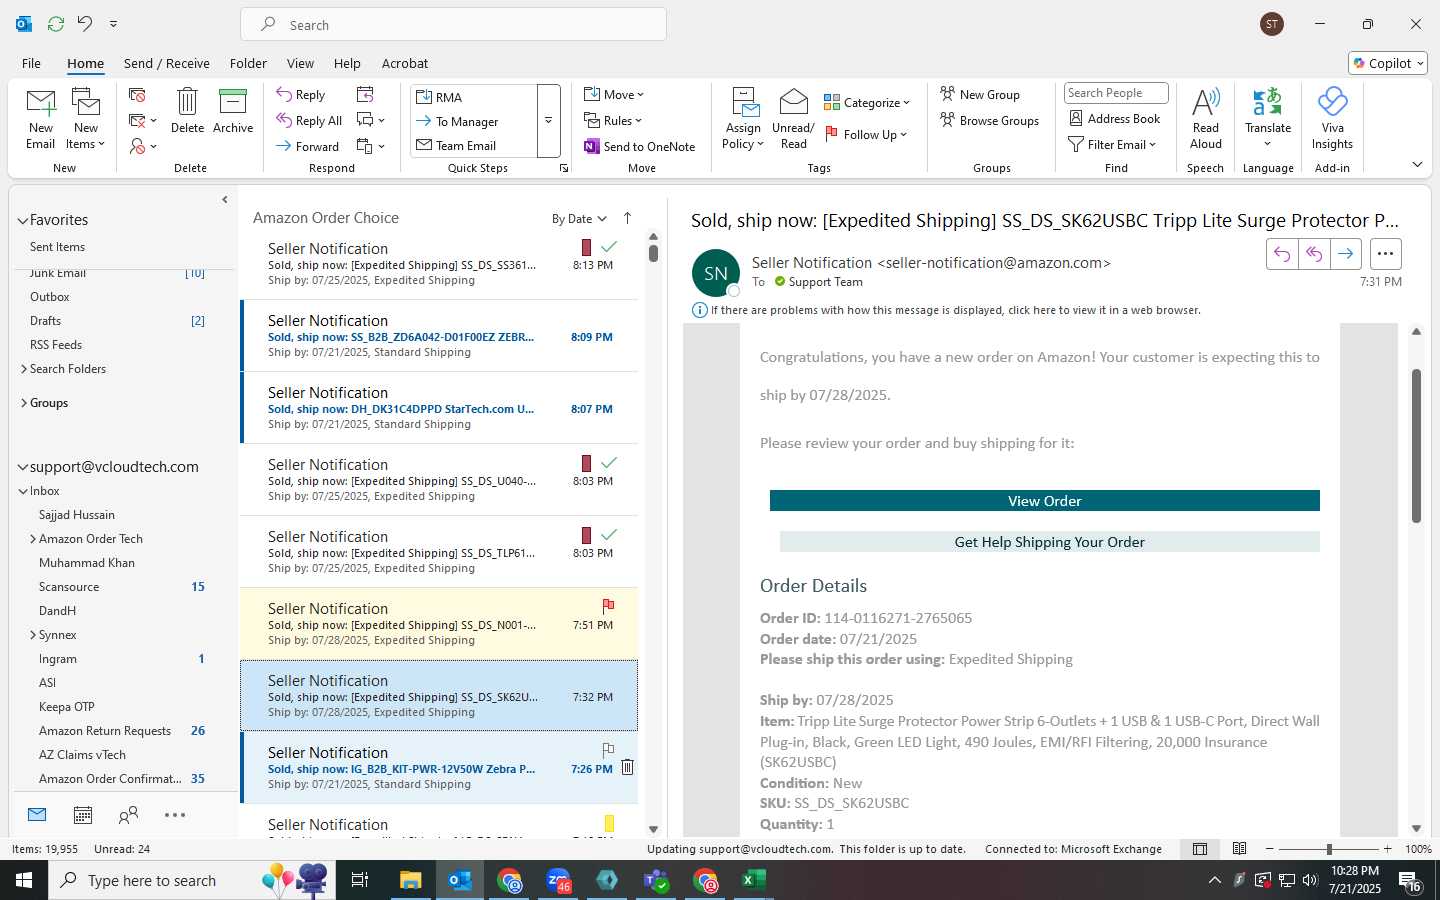Viewport: 1440px width, 900px height.
Task: Delete the 7:26 PM message via trash icon
Action: pos(628,767)
